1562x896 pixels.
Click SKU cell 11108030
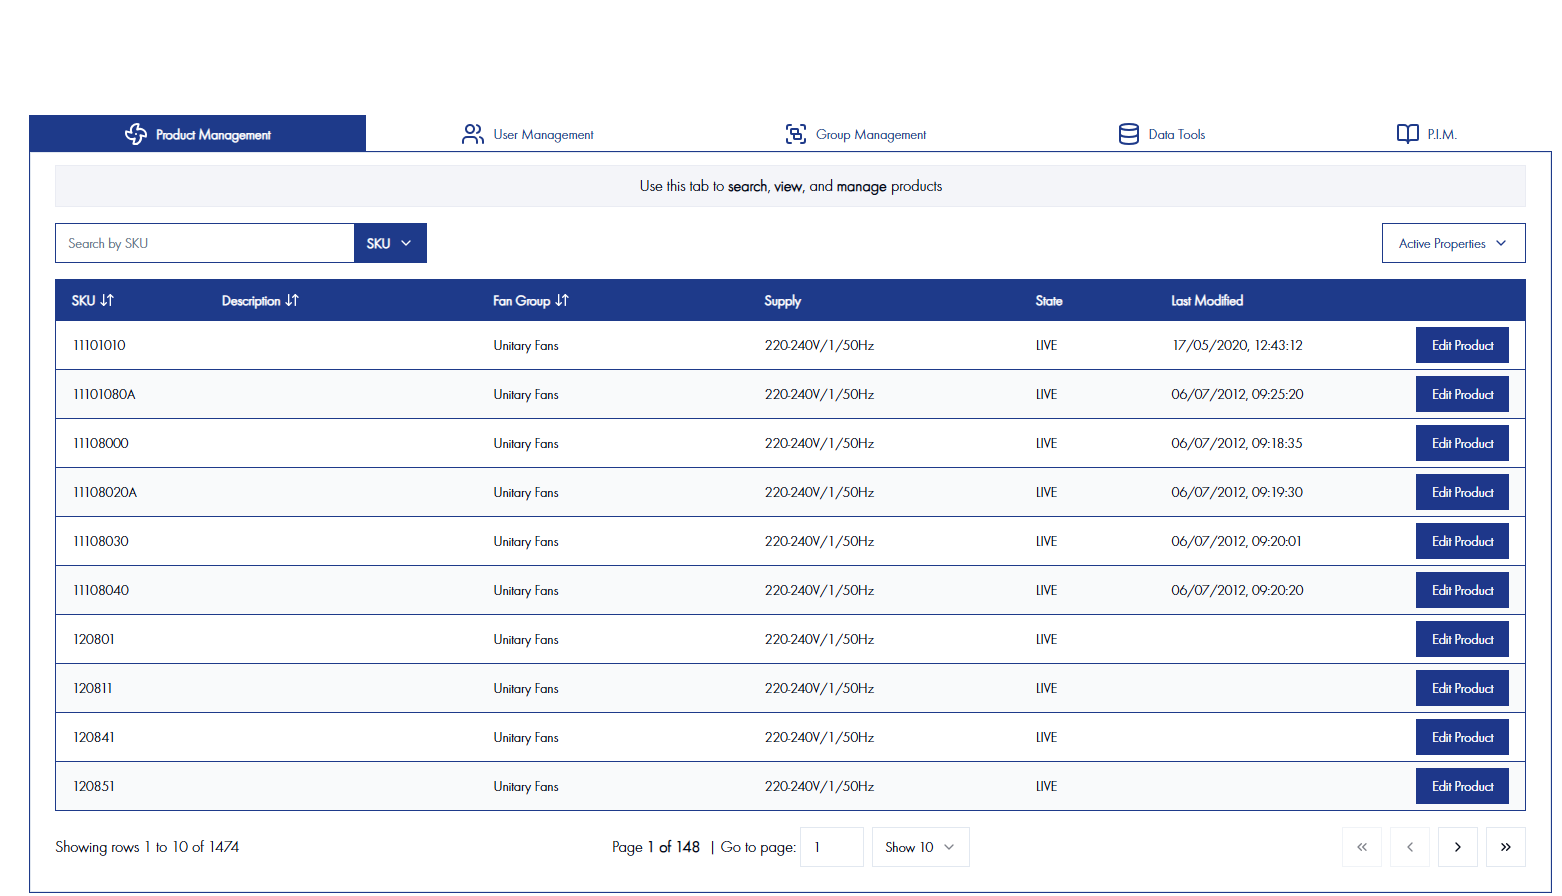101,541
